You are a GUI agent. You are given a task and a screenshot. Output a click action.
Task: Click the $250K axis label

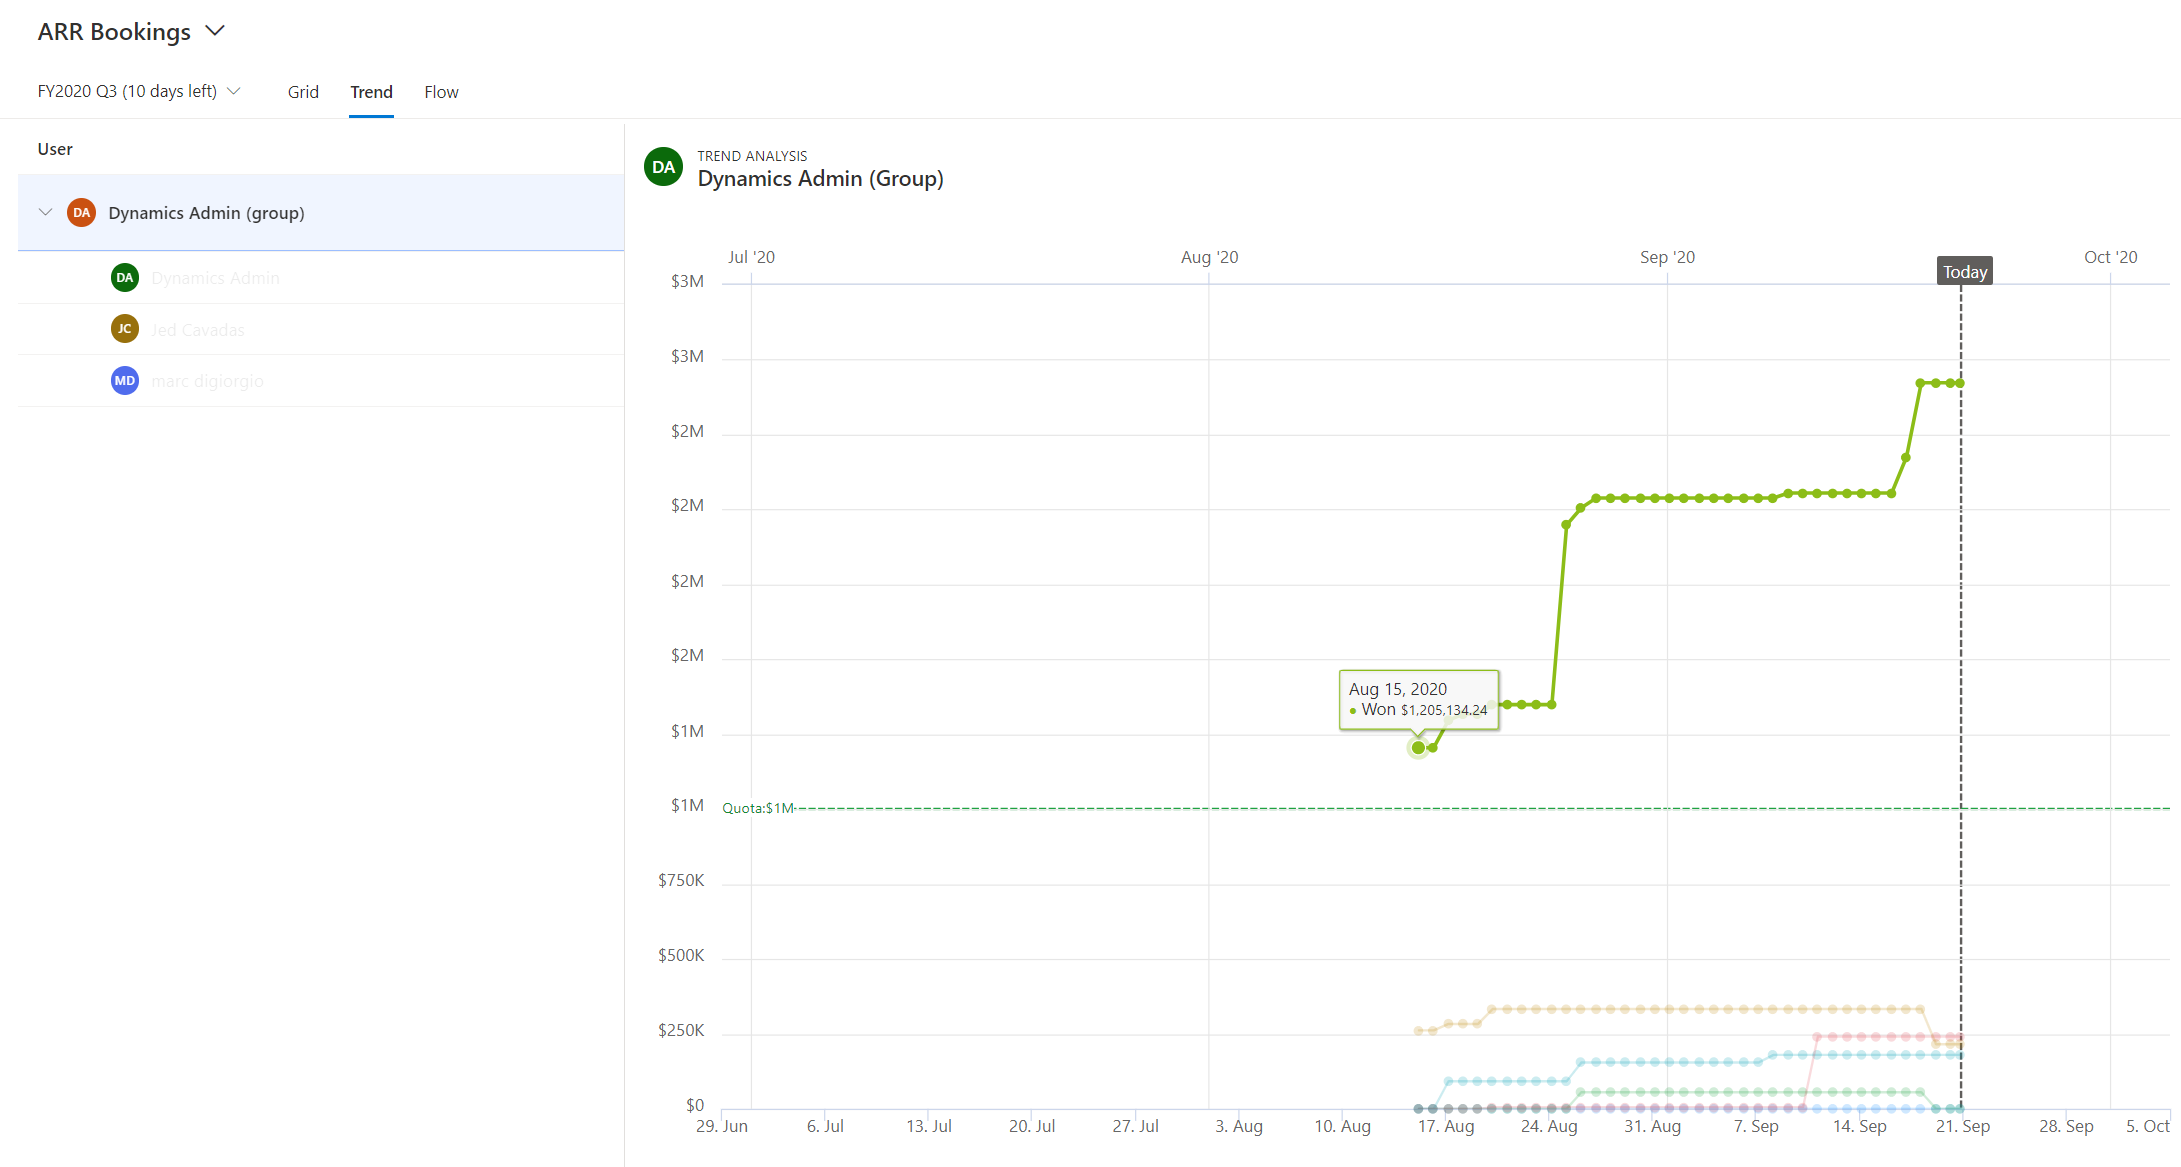tap(681, 1030)
